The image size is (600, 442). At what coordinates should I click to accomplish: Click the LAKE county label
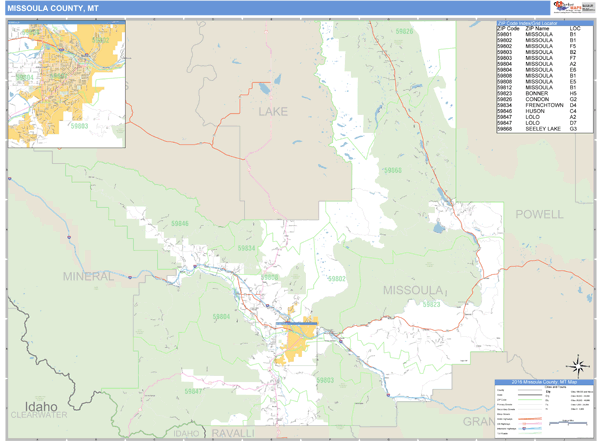(x=272, y=111)
